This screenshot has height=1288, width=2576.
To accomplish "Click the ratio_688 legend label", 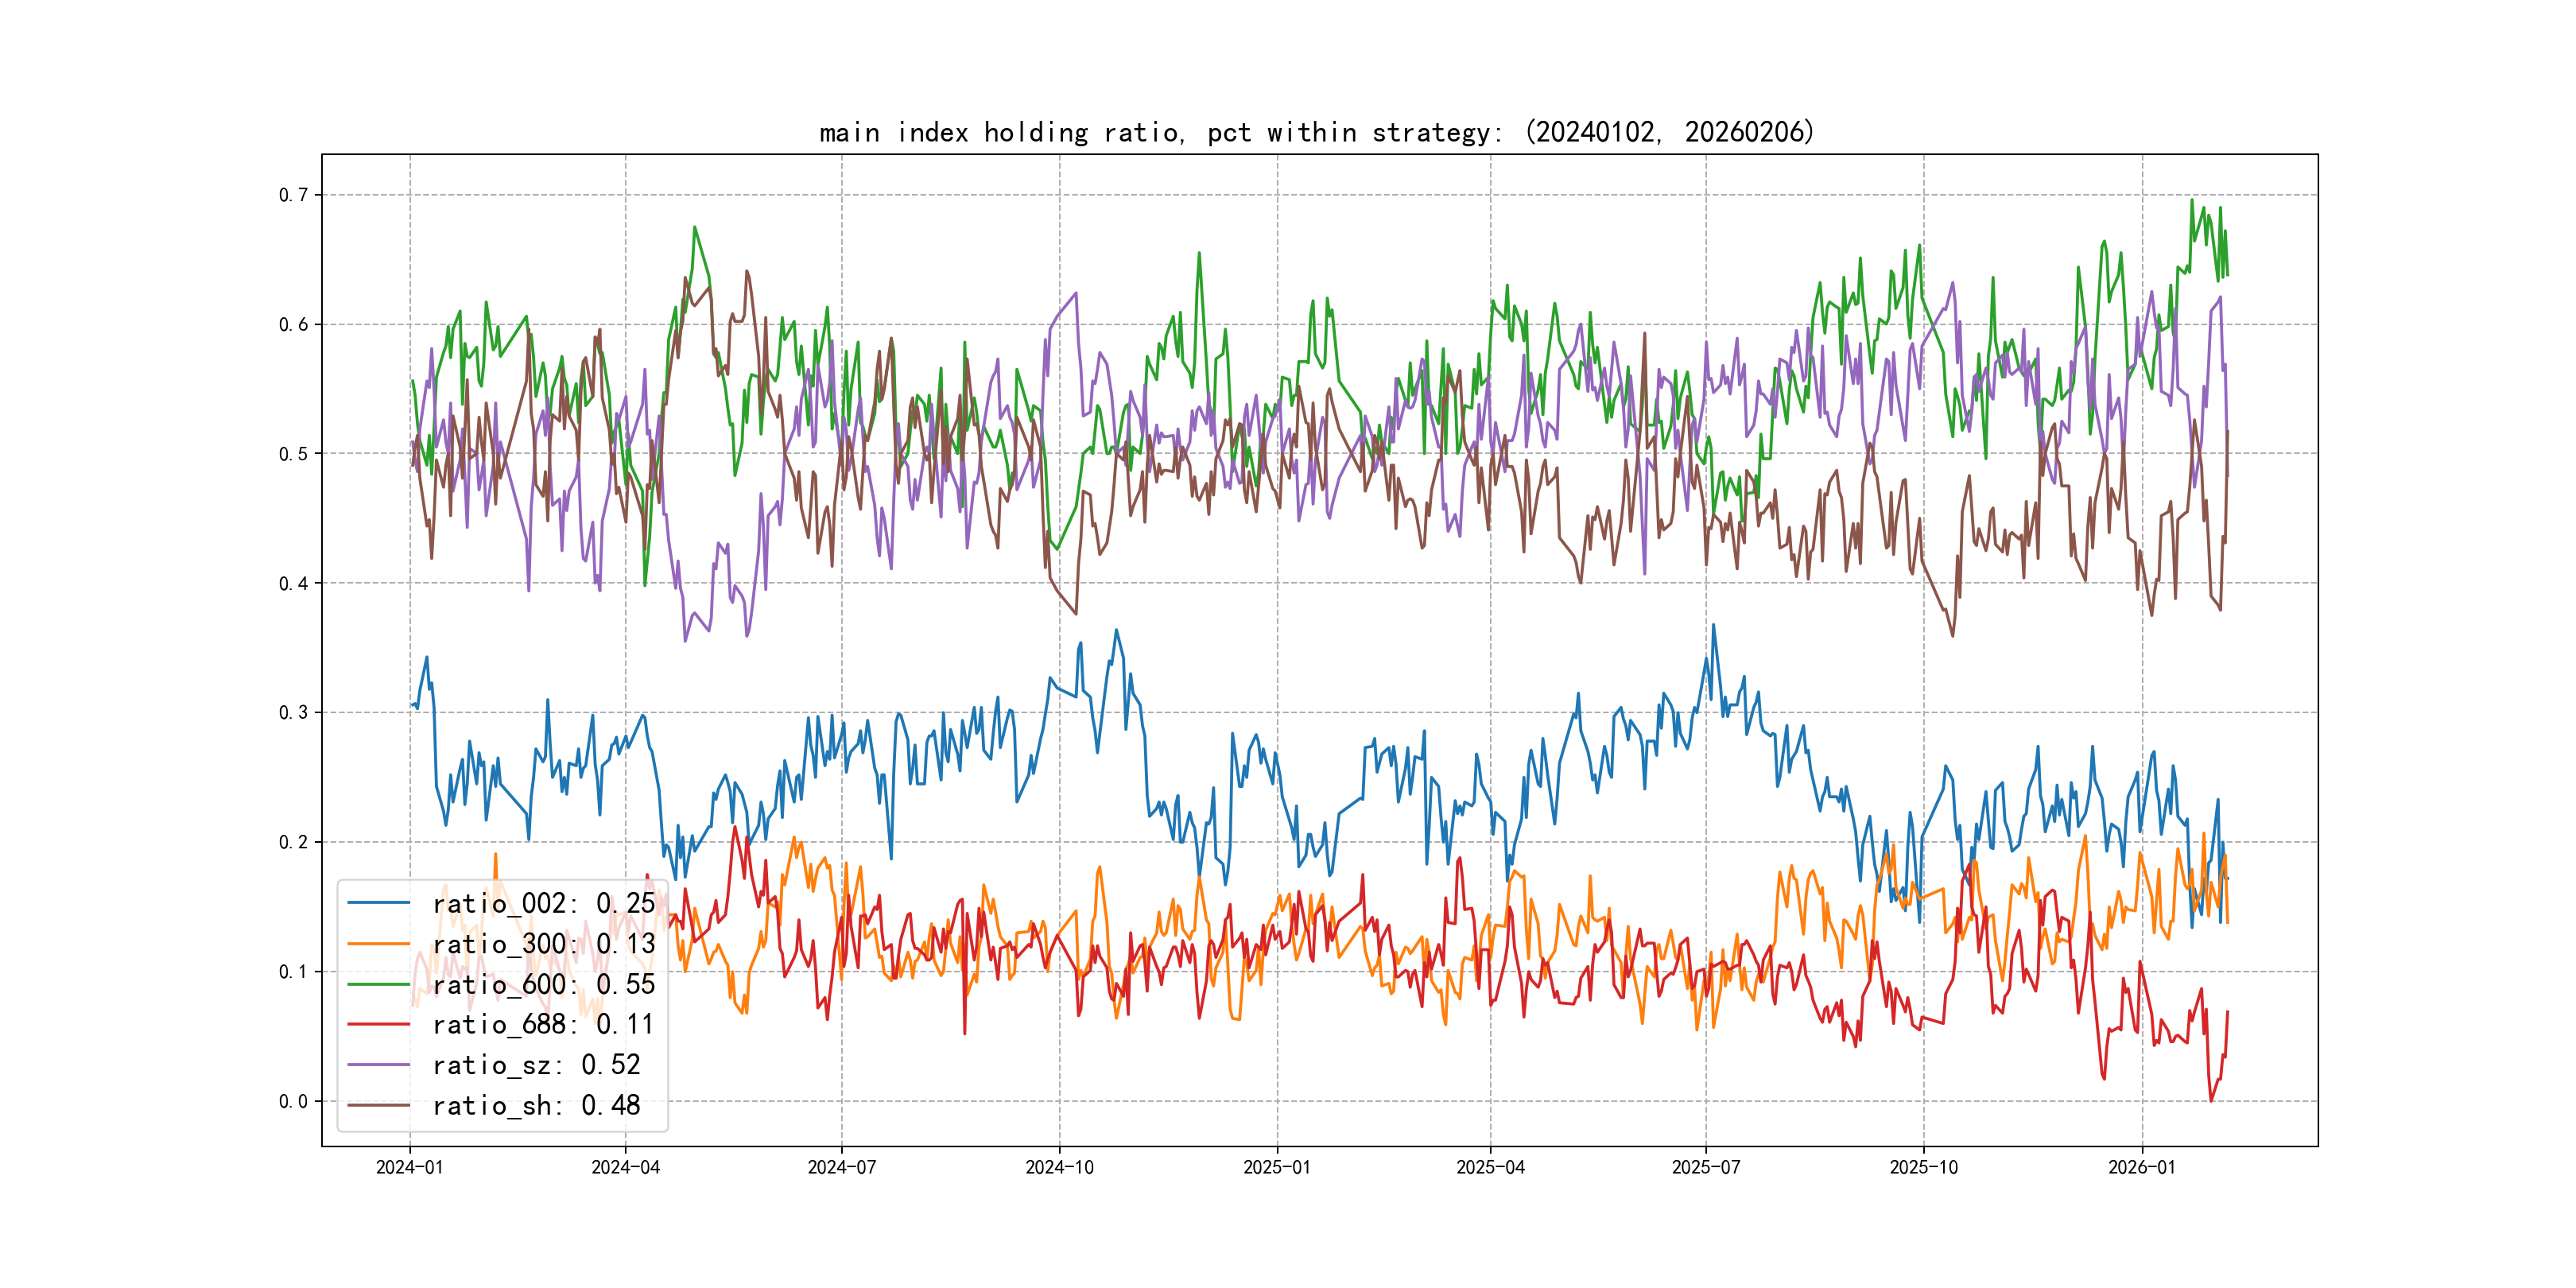I will [x=543, y=1024].
